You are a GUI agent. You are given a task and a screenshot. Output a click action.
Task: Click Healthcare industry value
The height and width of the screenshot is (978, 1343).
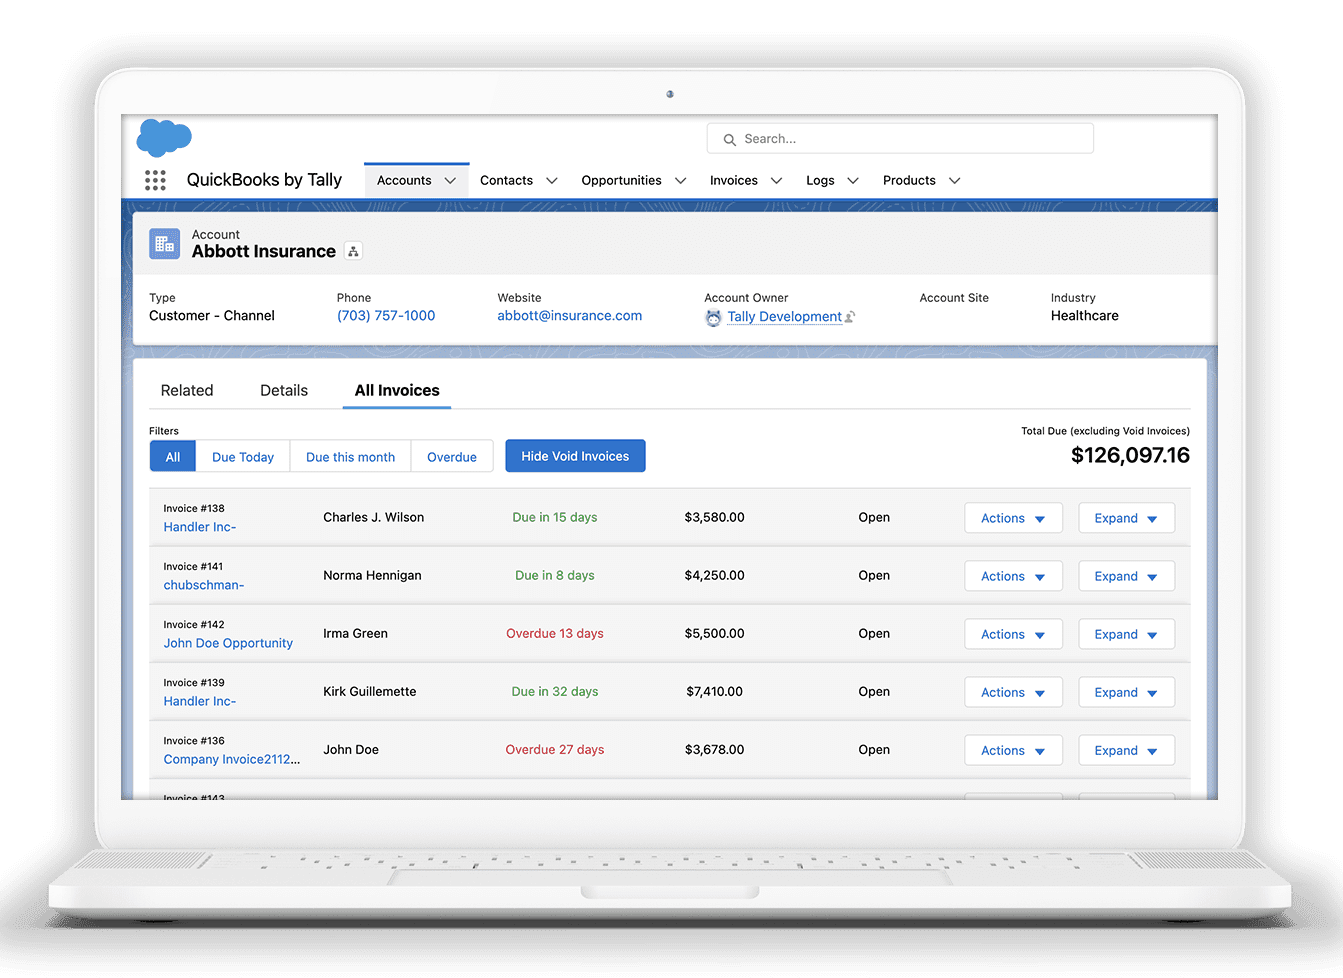pyautogui.click(x=1084, y=316)
